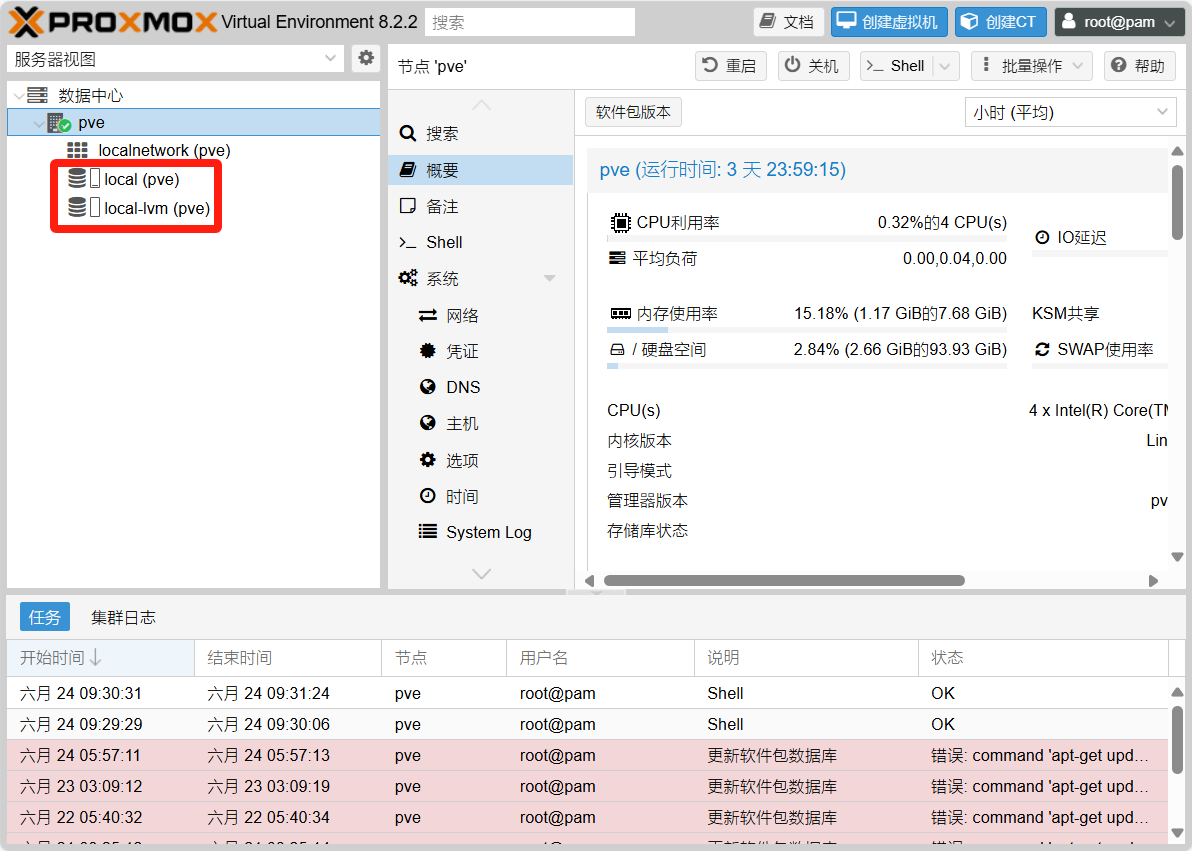Click the Proxmox logo in header
The width and height of the screenshot is (1192, 851).
tap(112, 22)
